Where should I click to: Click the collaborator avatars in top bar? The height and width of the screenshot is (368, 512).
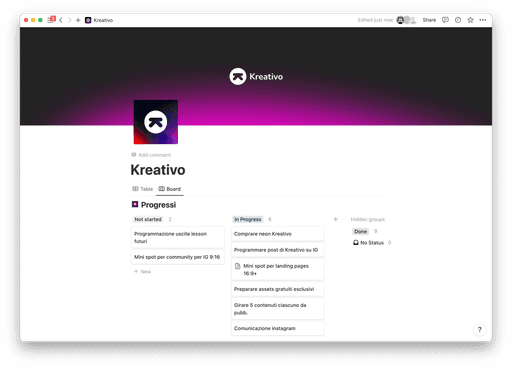point(406,20)
